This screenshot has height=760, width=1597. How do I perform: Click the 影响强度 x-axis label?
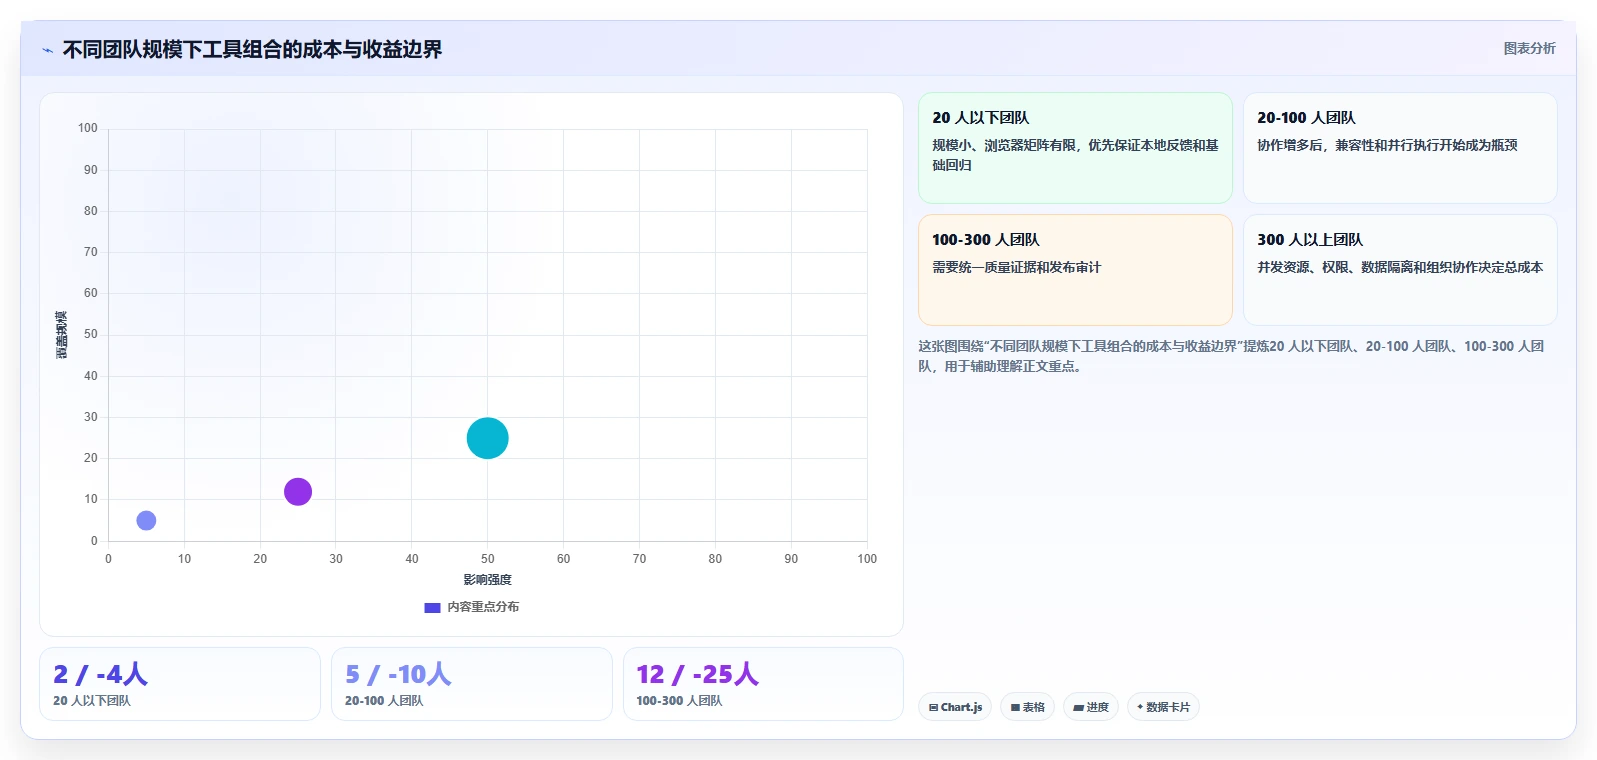[487, 580]
